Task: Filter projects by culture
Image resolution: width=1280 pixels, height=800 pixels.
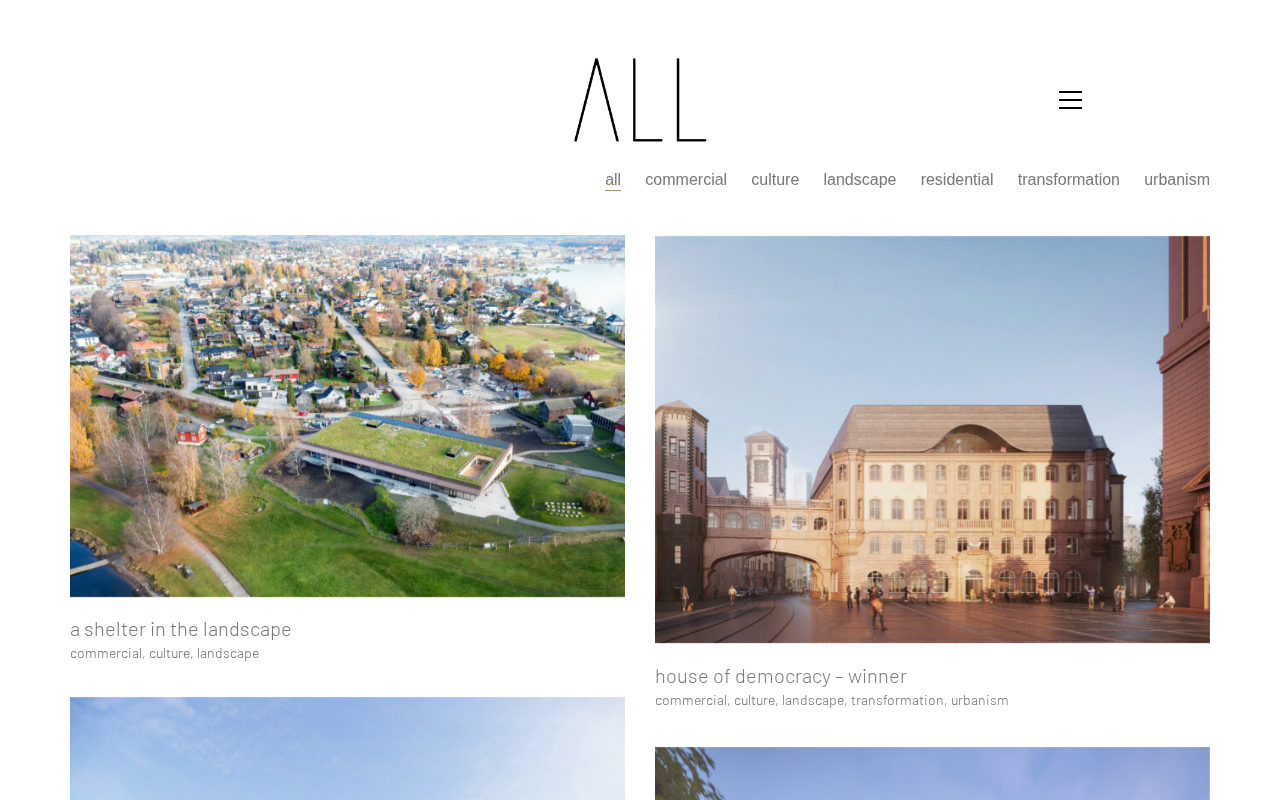Action: pyautogui.click(x=775, y=180)
